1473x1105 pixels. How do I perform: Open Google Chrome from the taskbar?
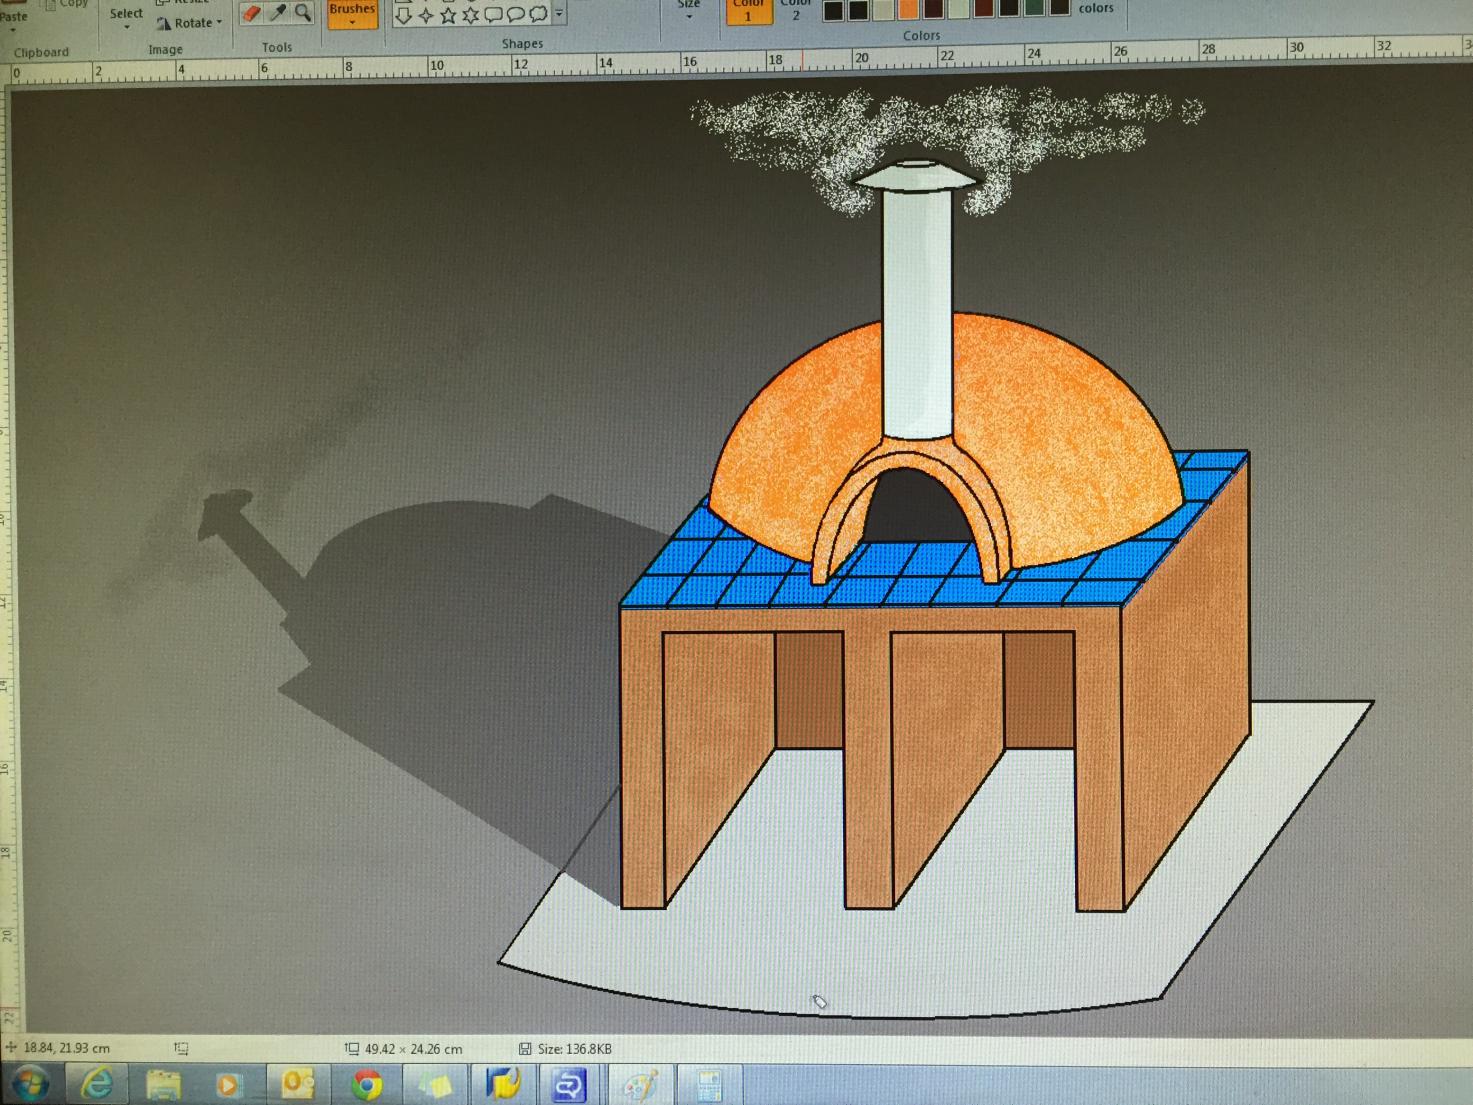(x=366, y=1084)
